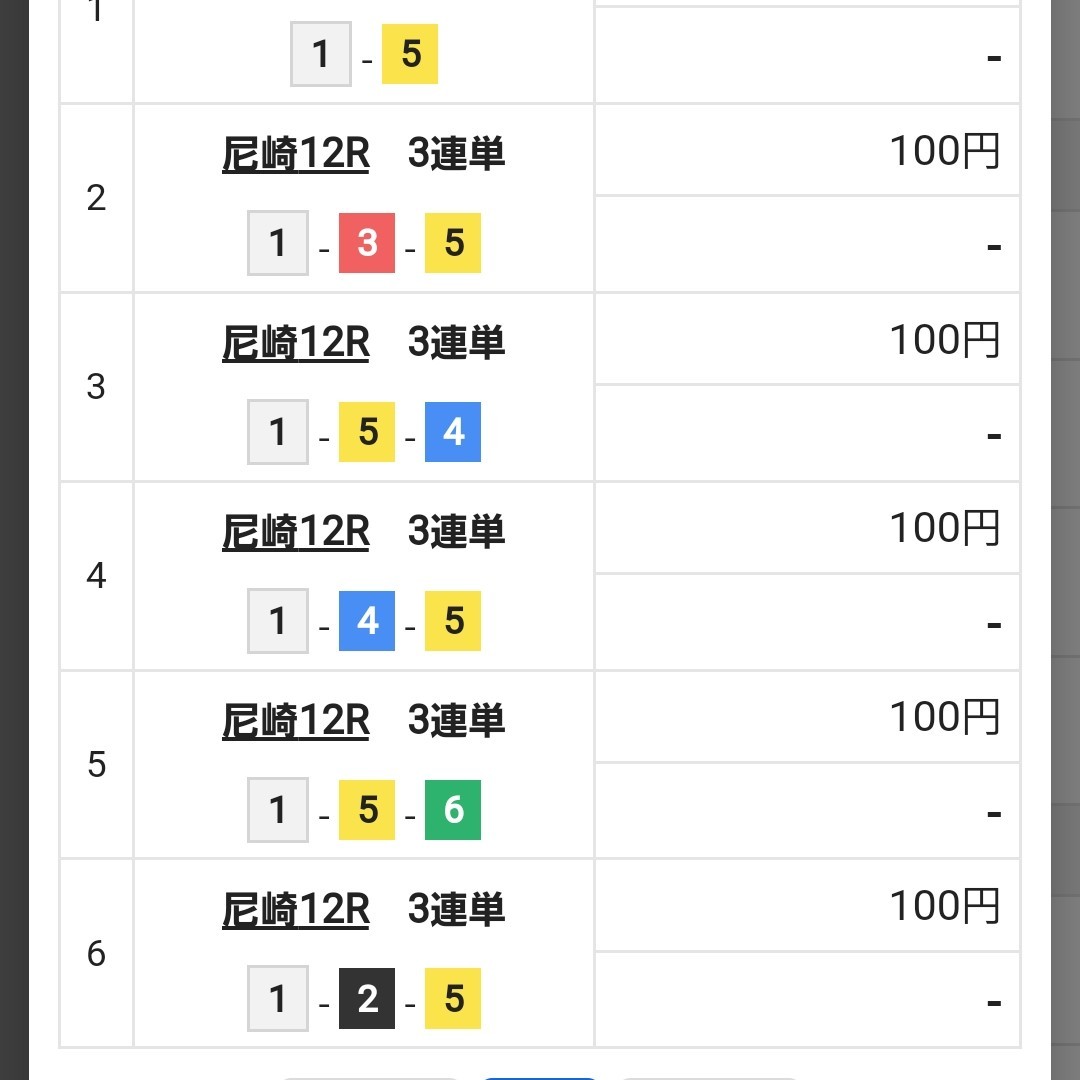Select the black boat number 2 badge
1080x1080 pixels.
367,999
